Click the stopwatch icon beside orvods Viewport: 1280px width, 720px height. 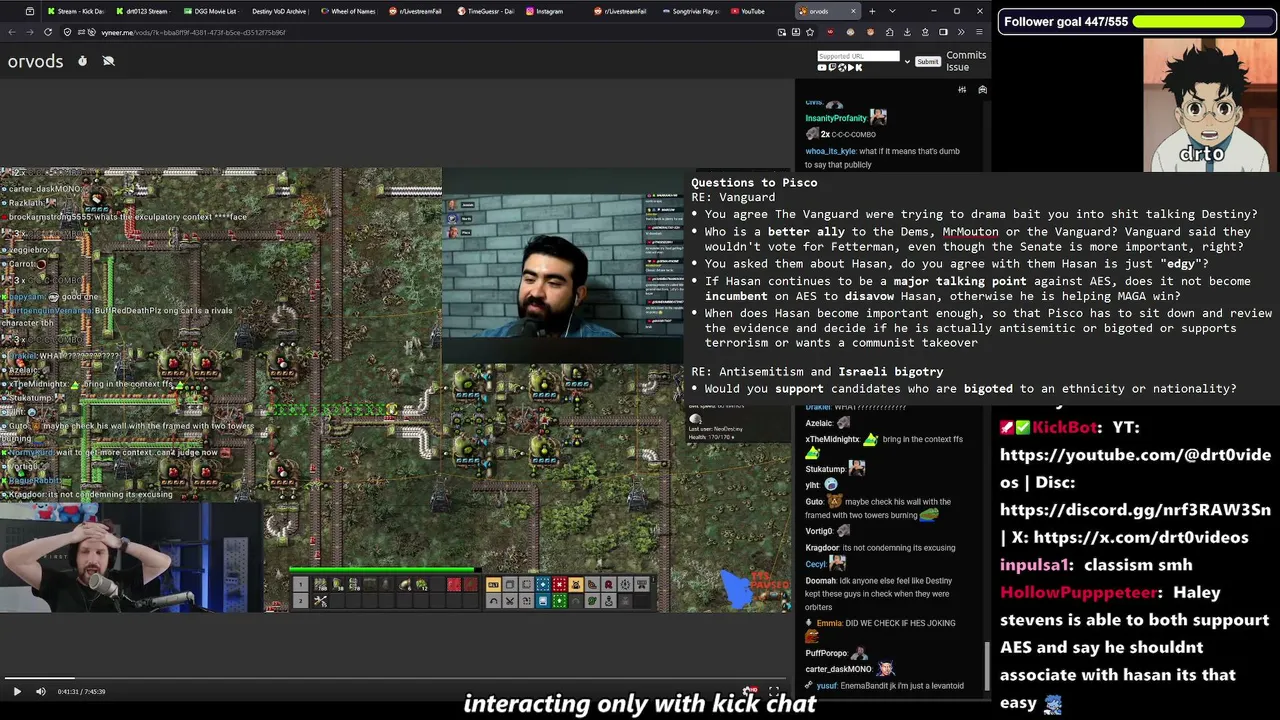point(82,61)
